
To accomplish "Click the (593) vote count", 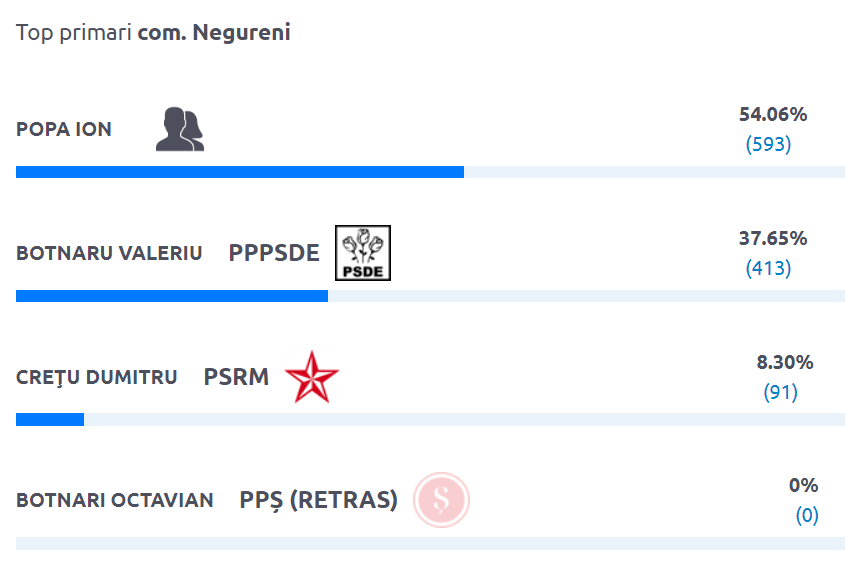I will coord(769,144).
